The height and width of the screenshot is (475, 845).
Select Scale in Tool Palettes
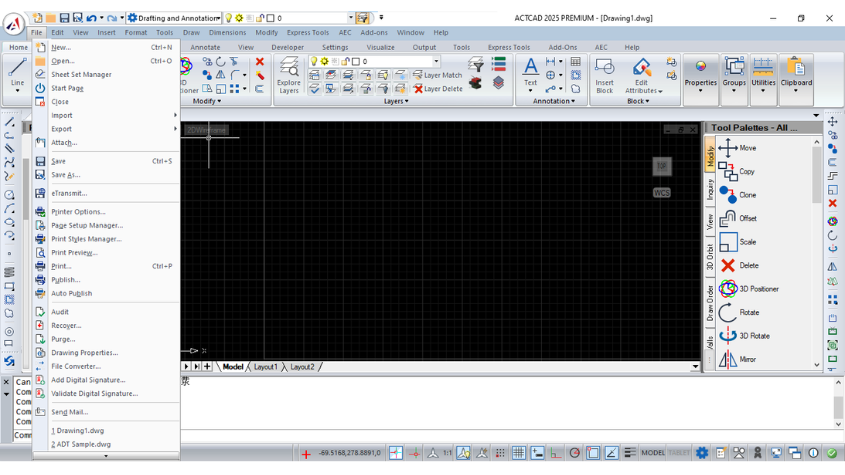coord(737,242)
